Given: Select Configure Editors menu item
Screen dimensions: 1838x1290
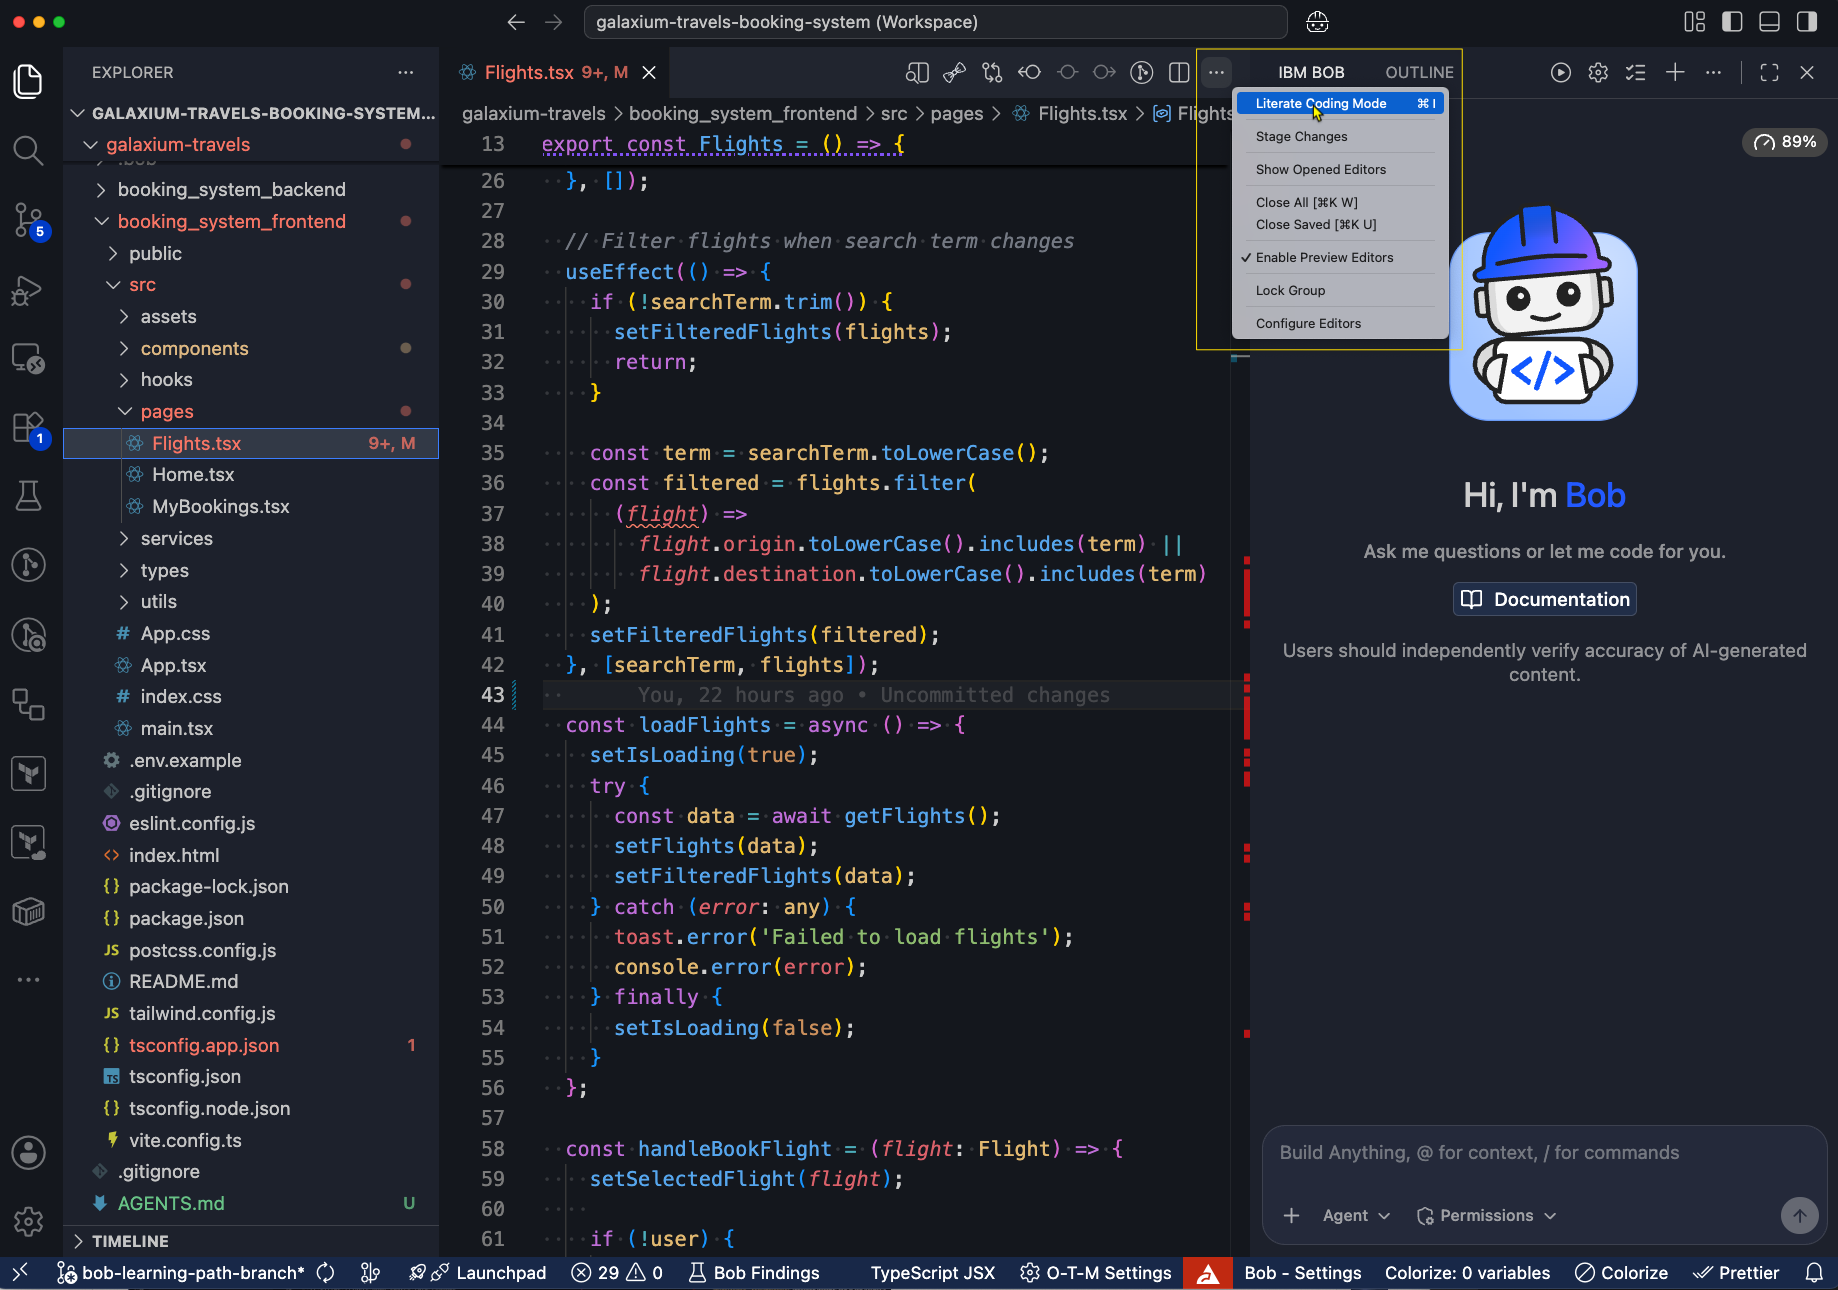Looking at the screenshot, I should pyautogui.click(x=1340, y=324).
